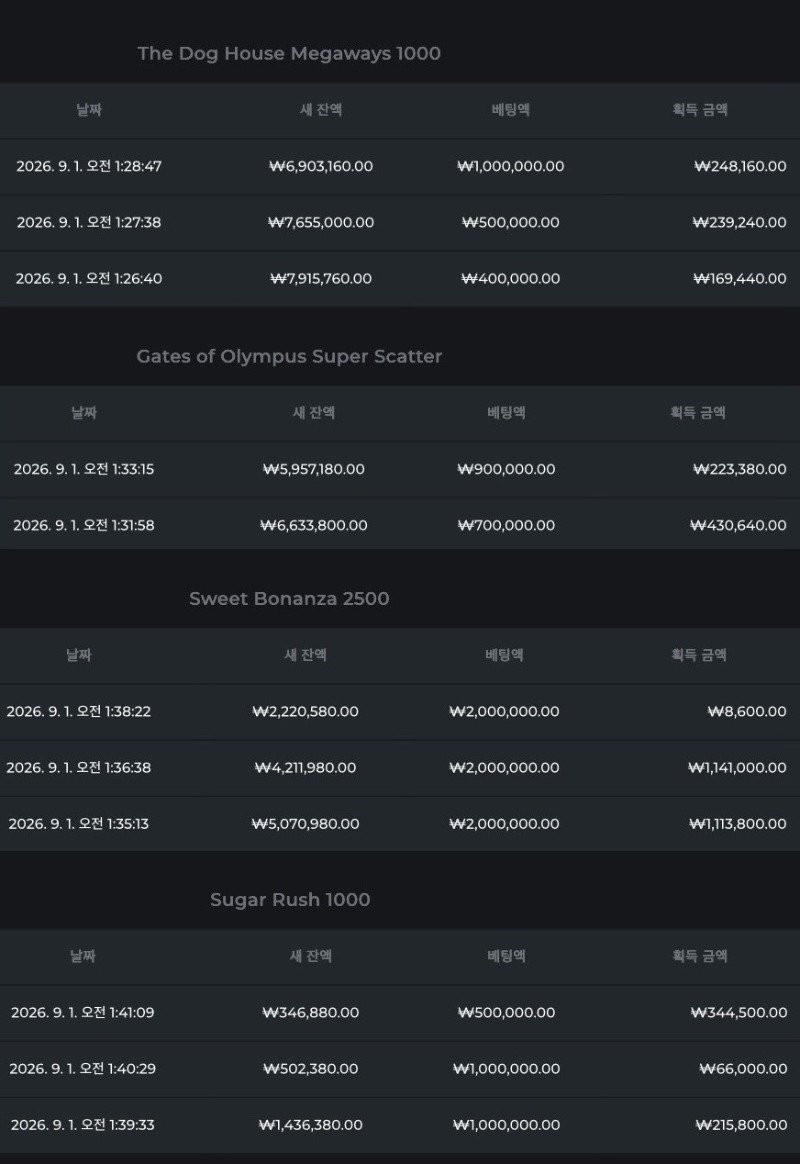The image size is (800, 1164).
Task: Select balance ₩5,070,980.00
Action: click(305, 824)
